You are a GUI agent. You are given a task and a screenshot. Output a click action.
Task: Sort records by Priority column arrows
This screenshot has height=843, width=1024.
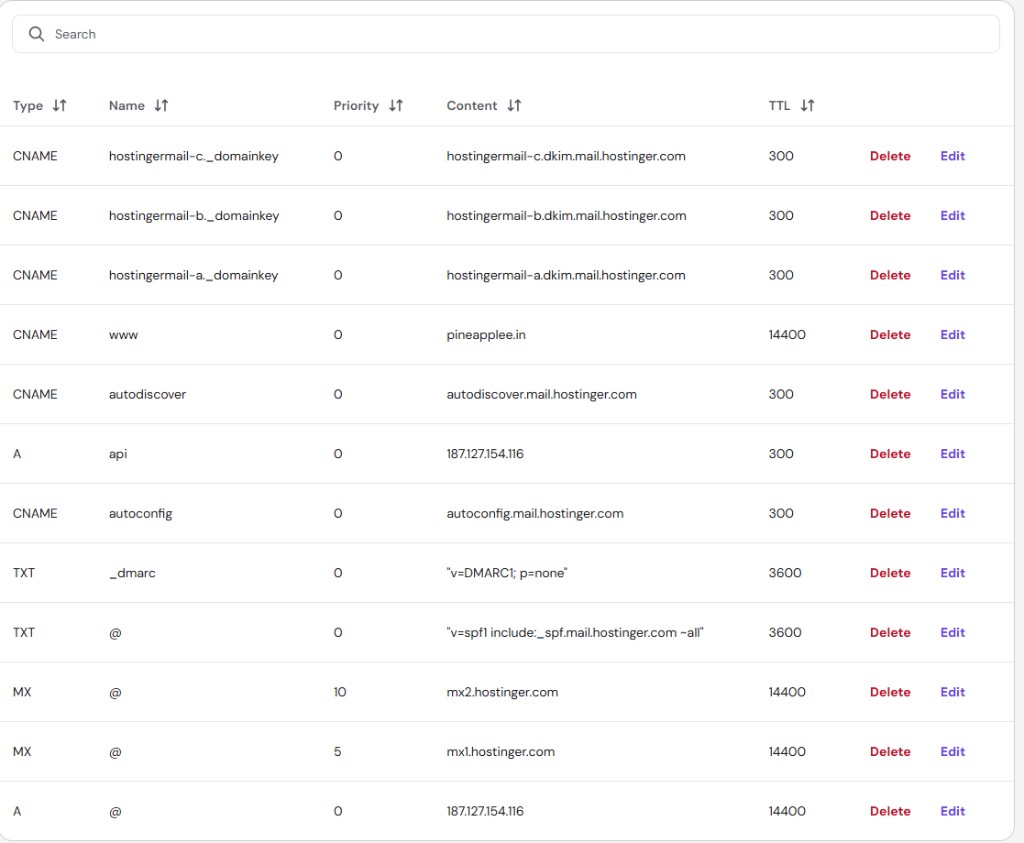pyautogui.click(x=395, y=105)
